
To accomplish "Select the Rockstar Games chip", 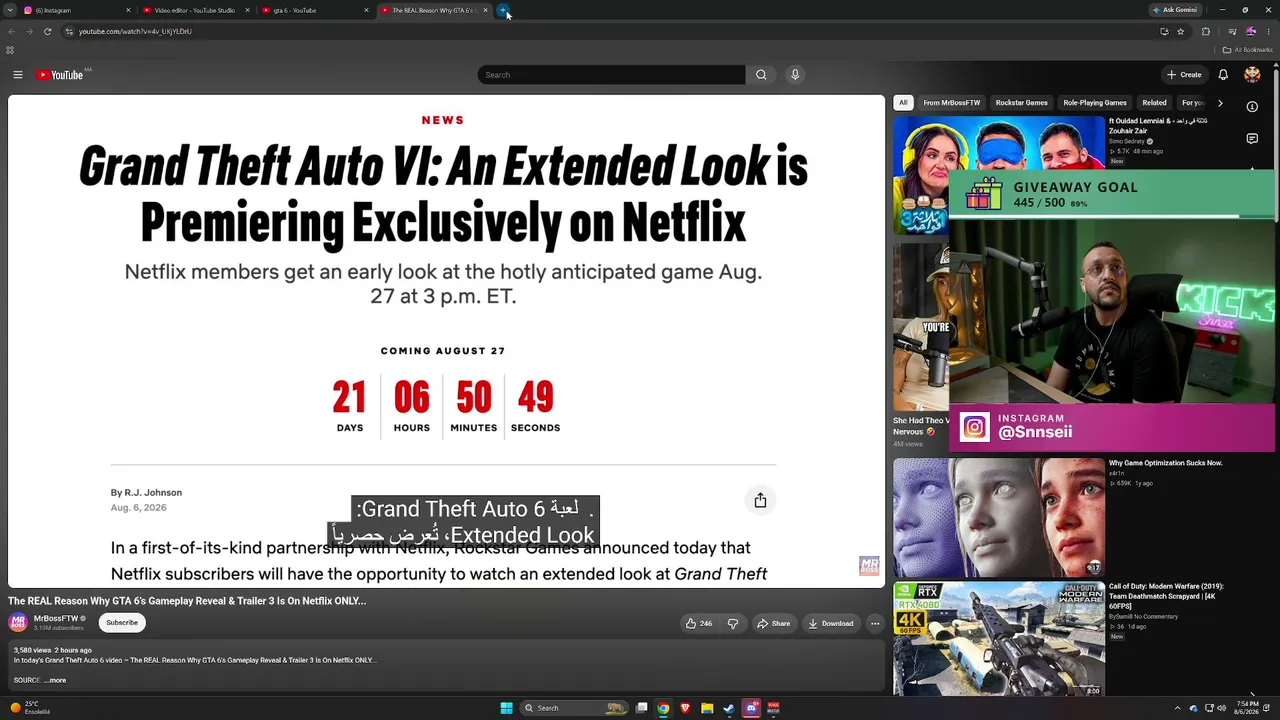I will point(1022,103).
